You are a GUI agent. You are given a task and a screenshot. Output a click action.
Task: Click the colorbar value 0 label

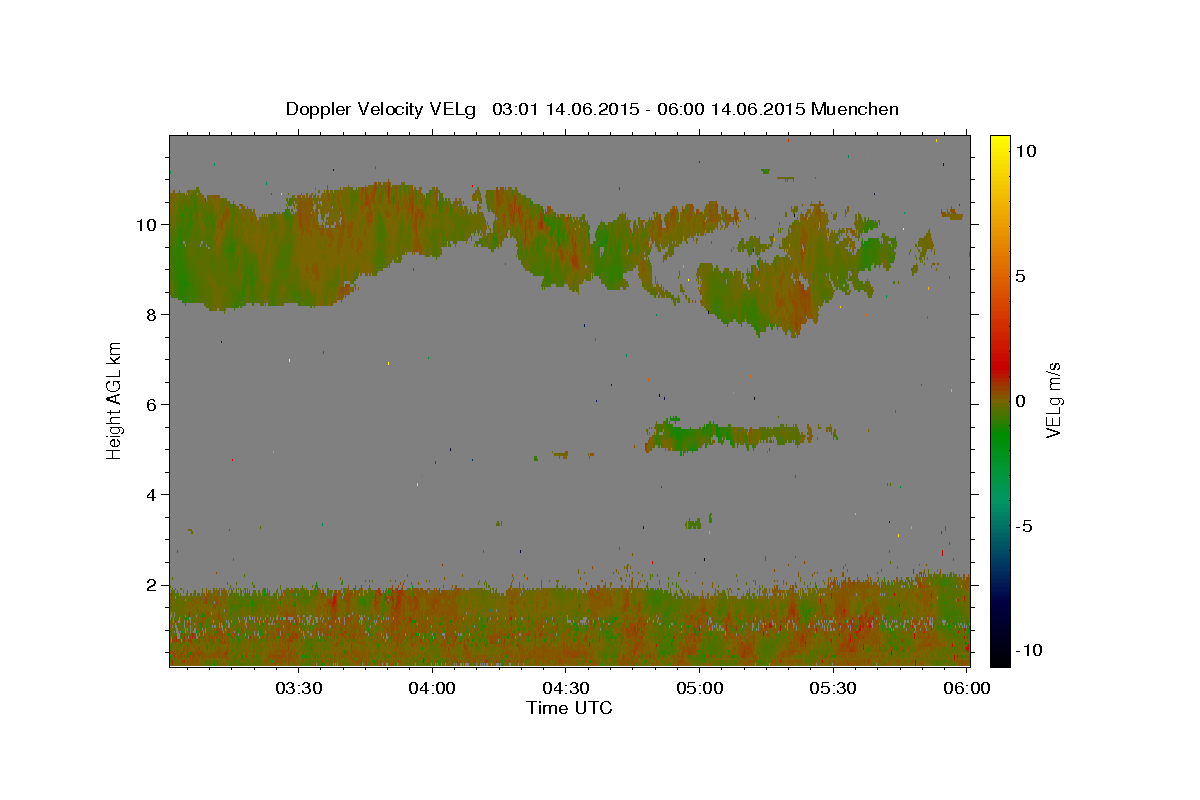pos(1021,401)
